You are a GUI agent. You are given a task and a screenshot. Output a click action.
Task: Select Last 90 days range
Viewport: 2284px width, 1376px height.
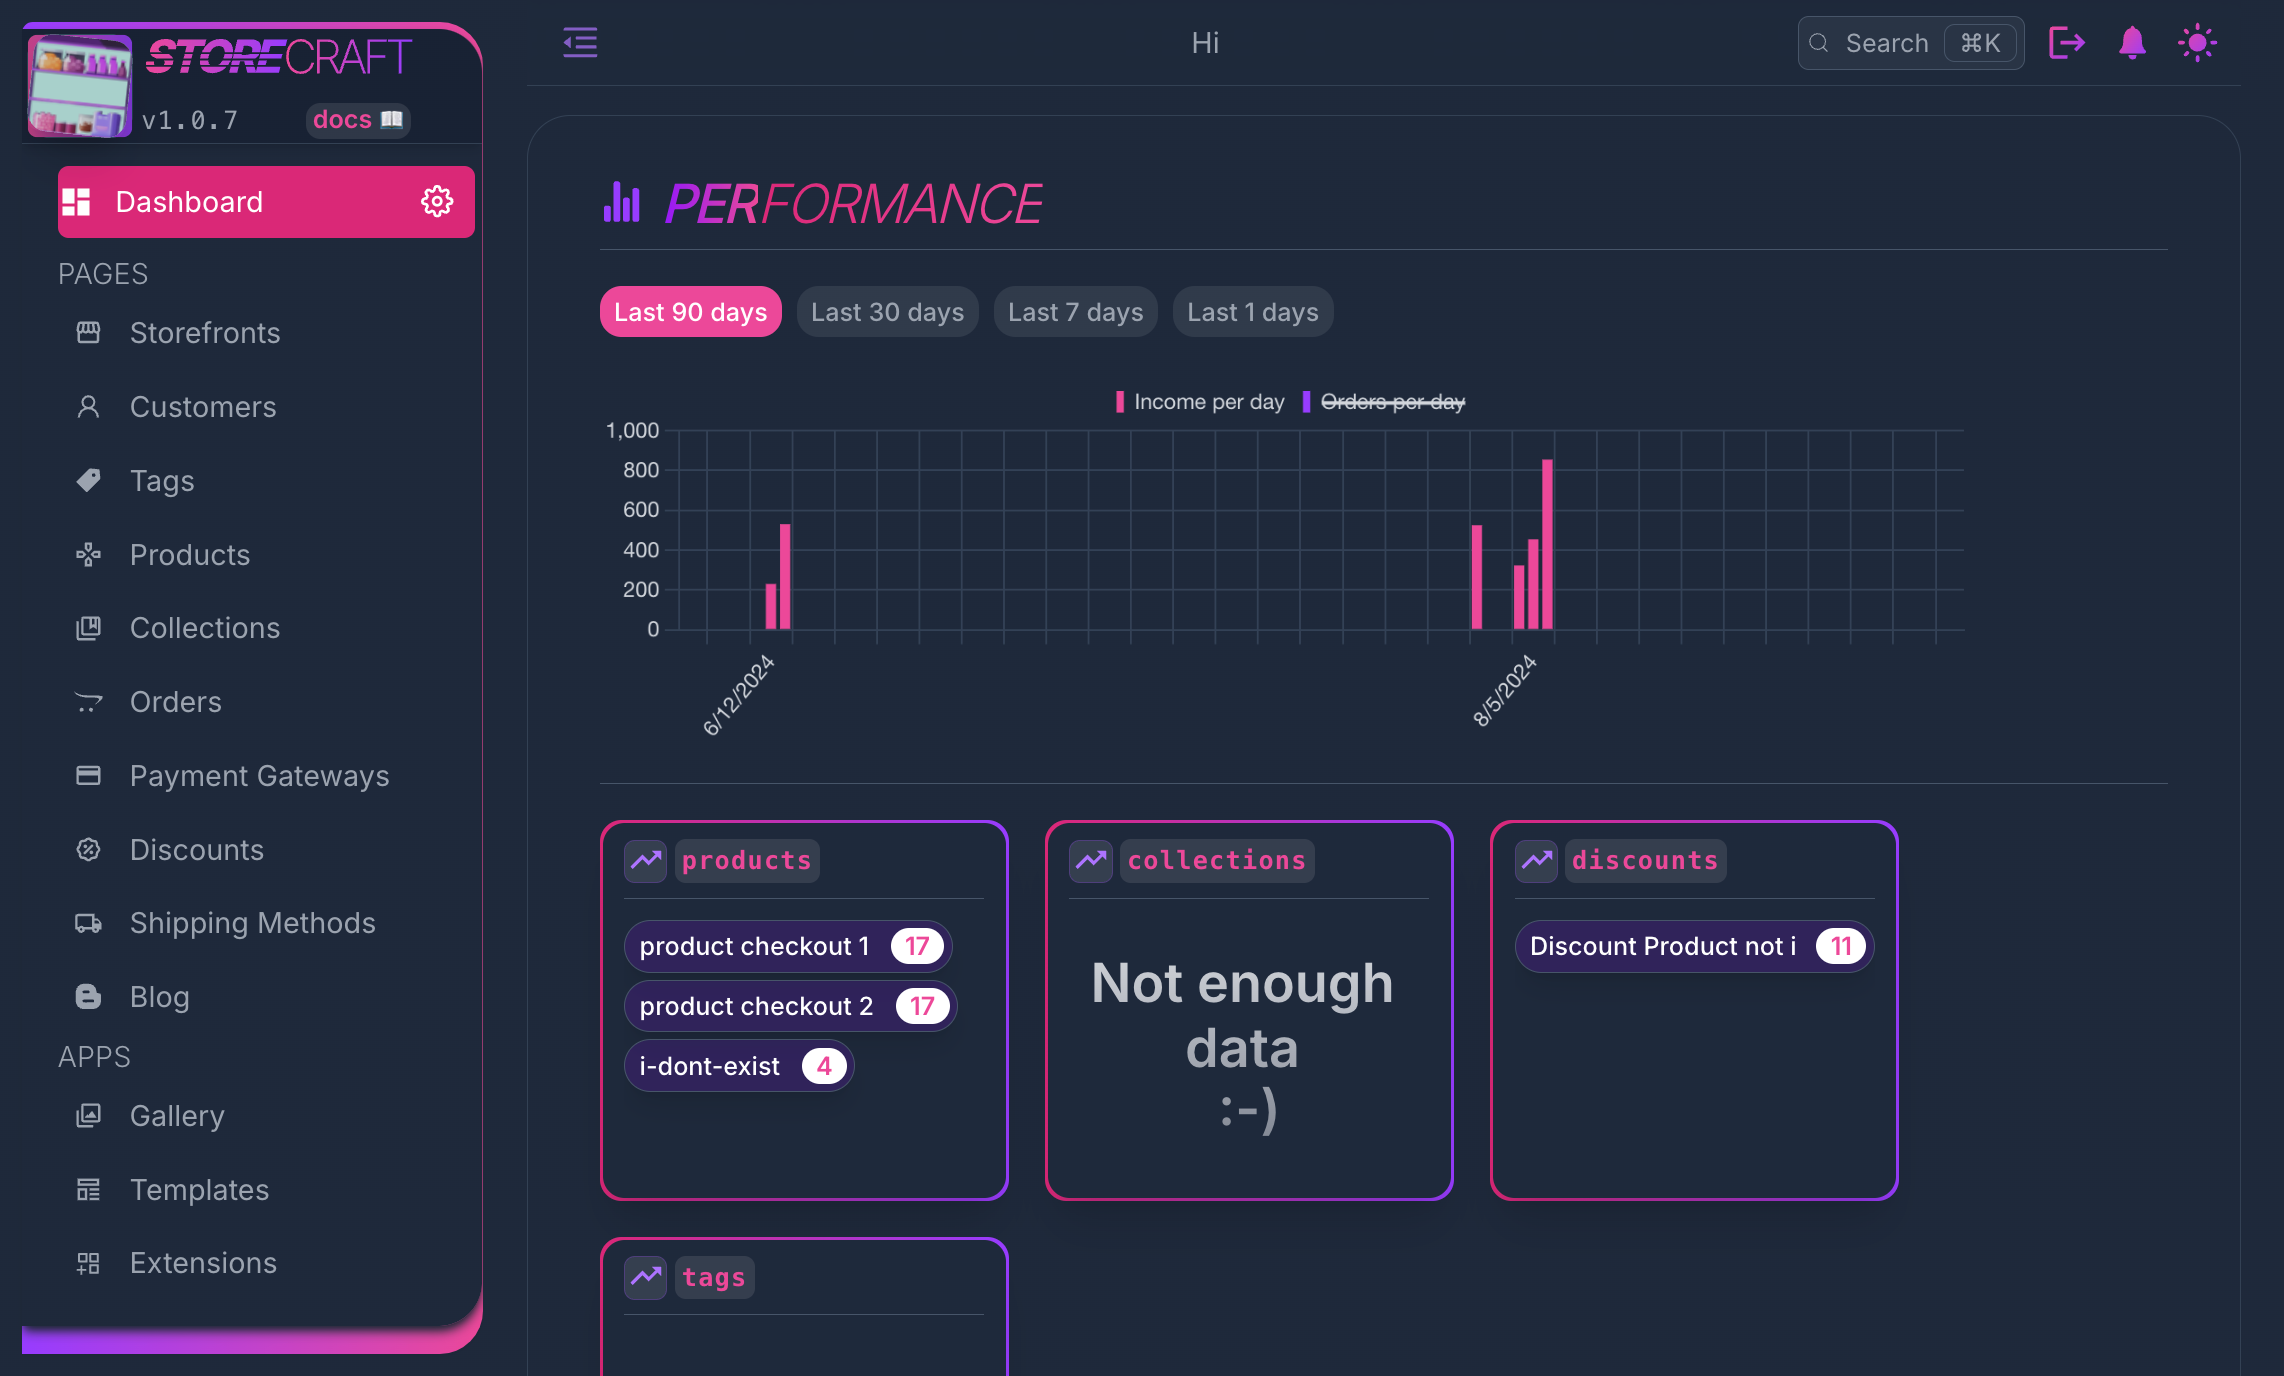click(x=690, y=312)
